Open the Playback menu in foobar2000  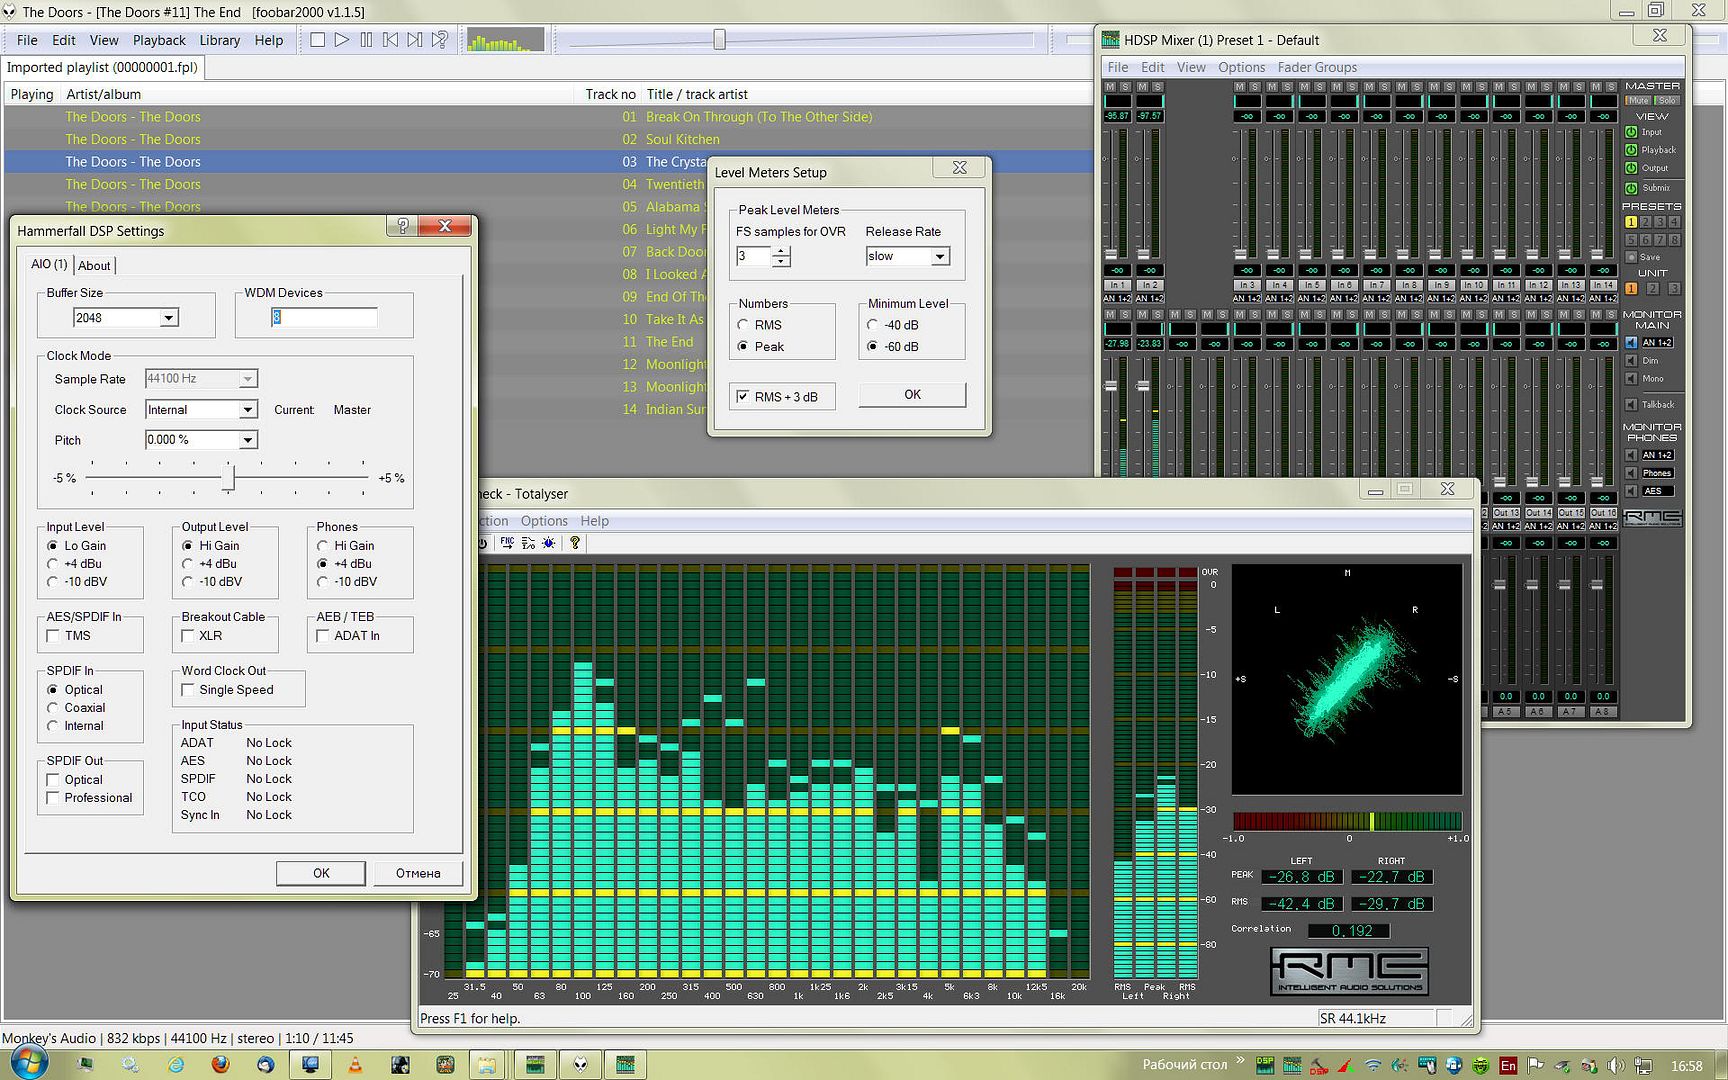point(159,40)
